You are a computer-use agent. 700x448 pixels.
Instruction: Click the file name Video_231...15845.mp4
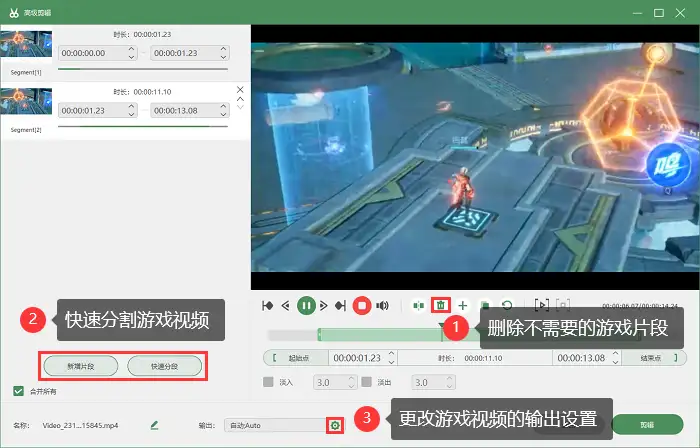(80, 425)
